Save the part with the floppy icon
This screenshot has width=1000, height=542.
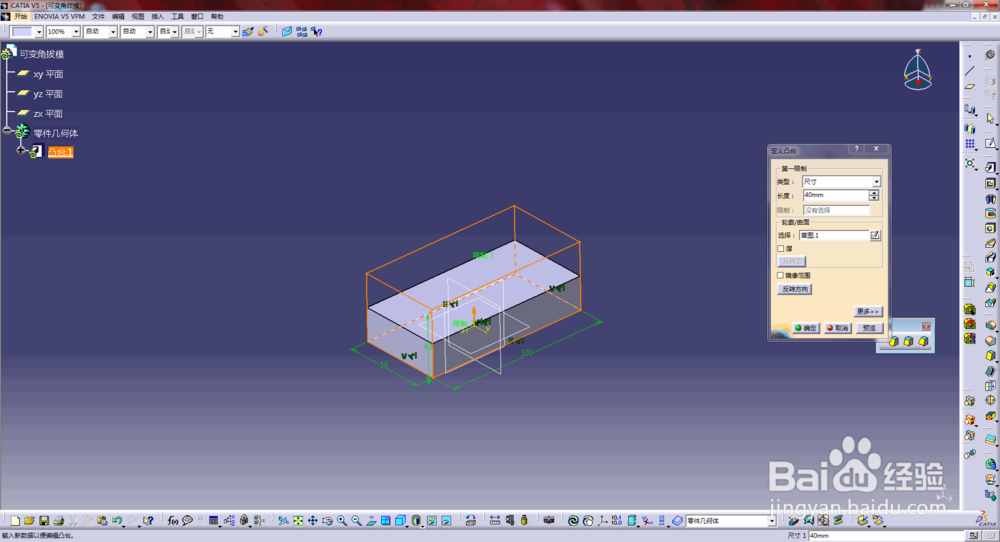44,521
